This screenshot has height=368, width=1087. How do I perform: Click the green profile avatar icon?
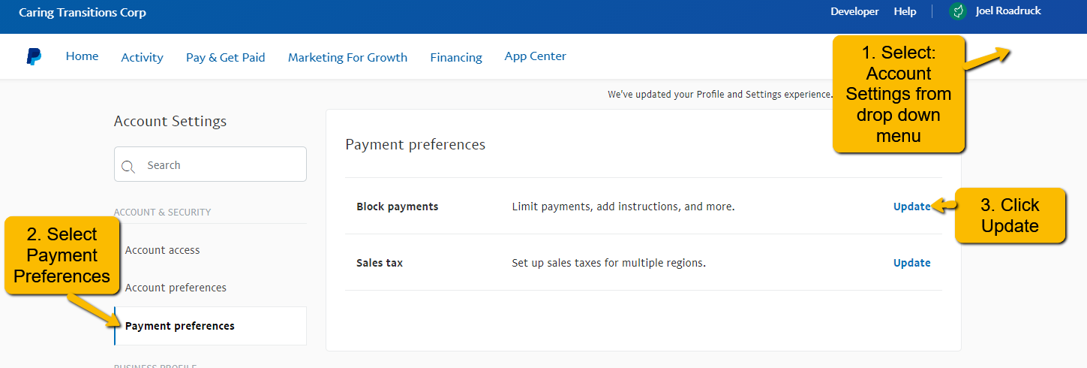click(x=958, y=12)
